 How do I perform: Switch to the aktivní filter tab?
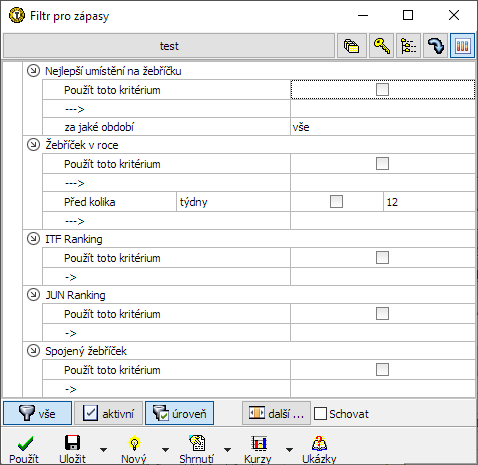(x=108, y=413)
